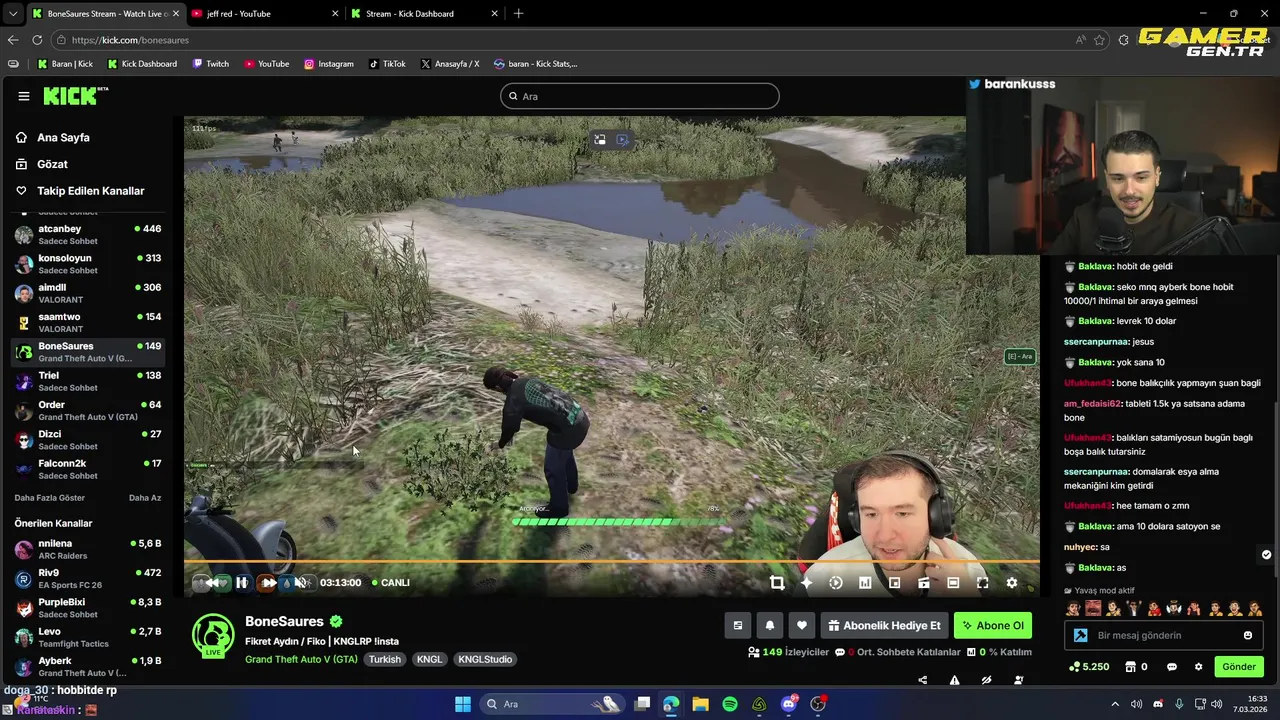The image size is (1280, 720).
Task: Click the crop/clip icon in player controls
Action: click(x=777, y=583)
